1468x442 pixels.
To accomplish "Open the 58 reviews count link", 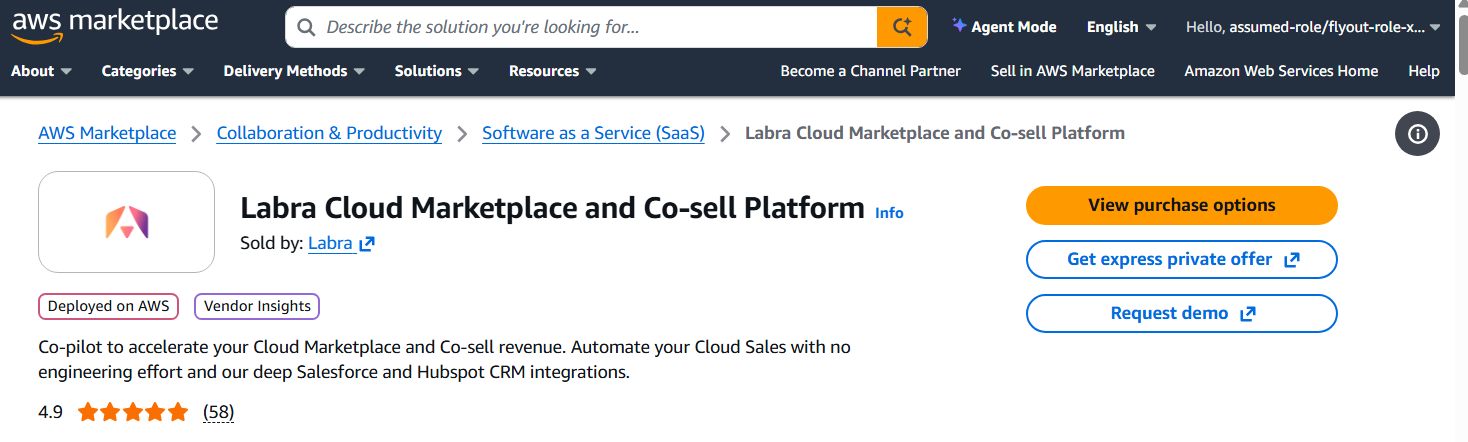I will tap(218, 412).
